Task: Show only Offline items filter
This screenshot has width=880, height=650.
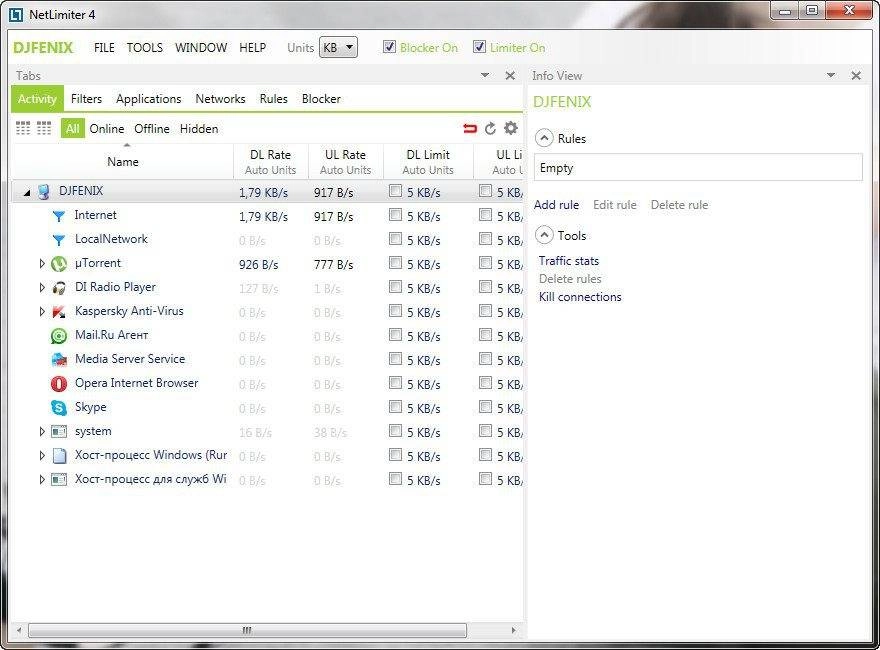Action: [152, 129]
